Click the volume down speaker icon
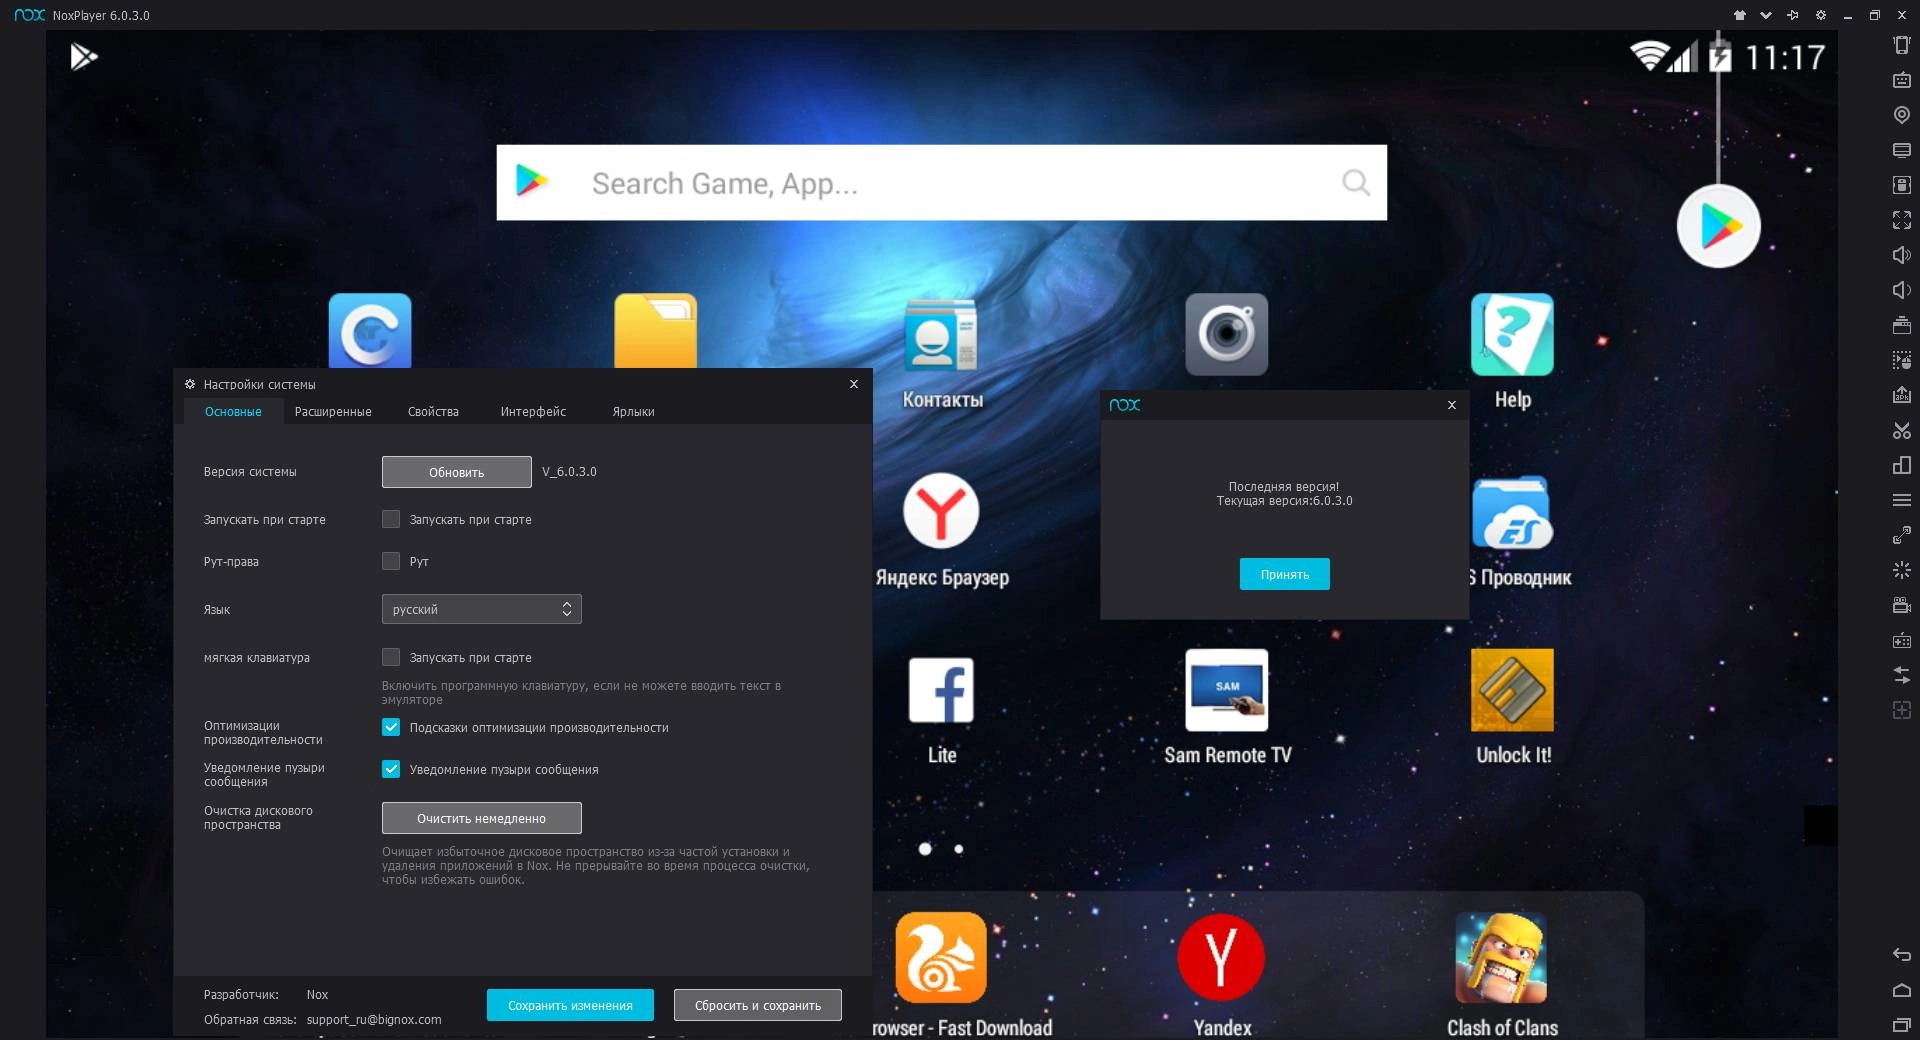This screenshot has width=1920, height=1040. pos(1902,290)
